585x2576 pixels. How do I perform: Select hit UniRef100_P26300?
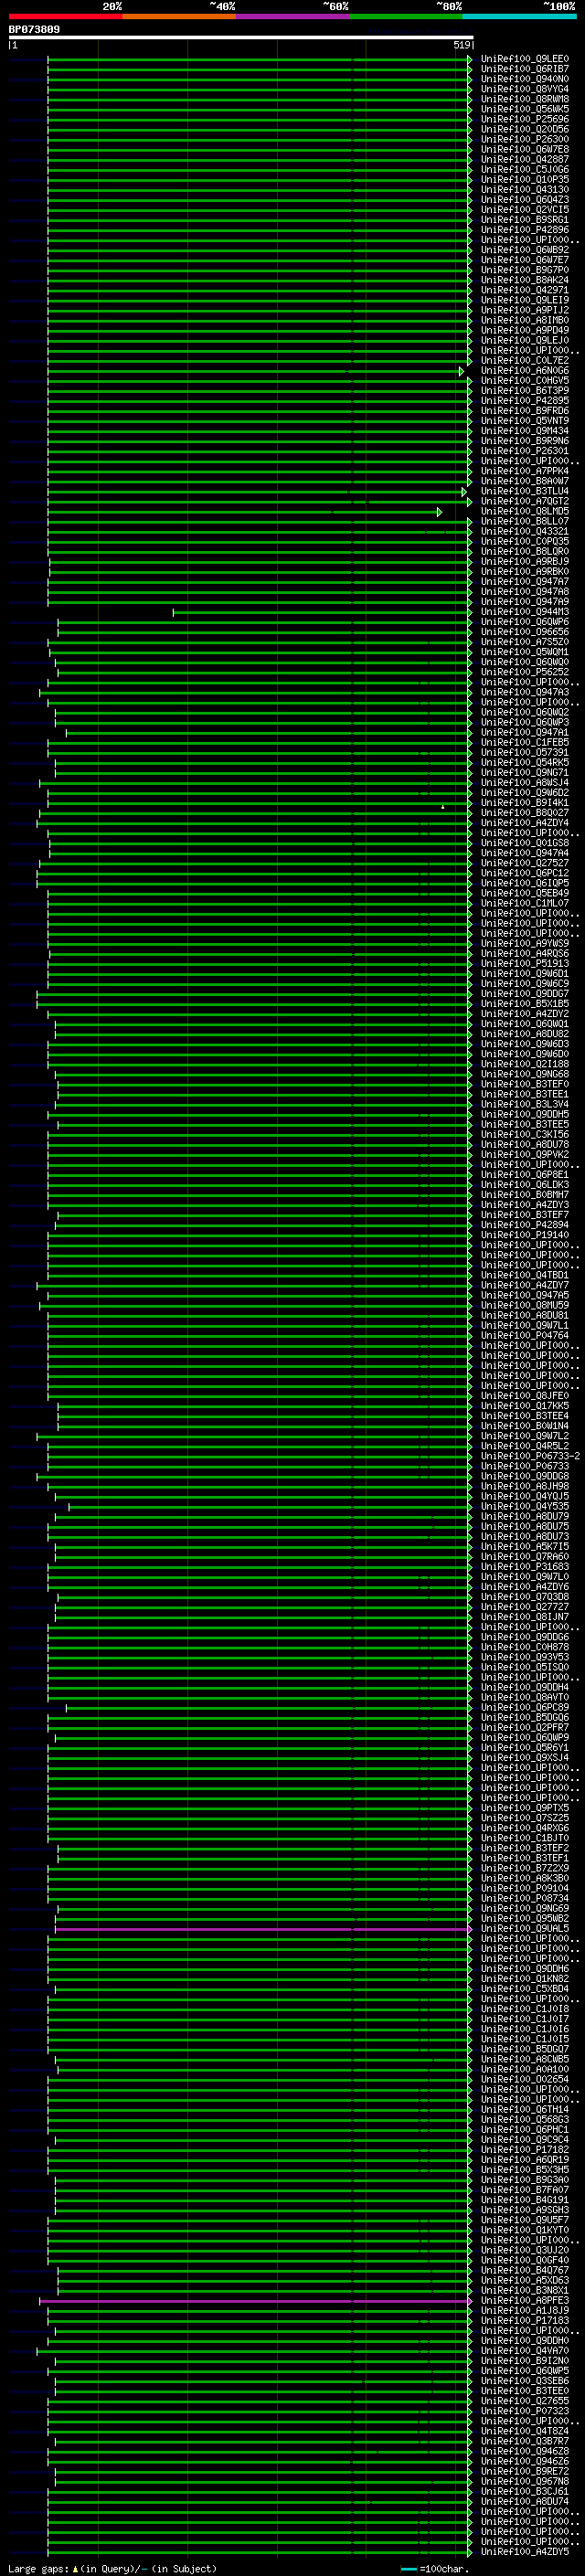coord(525,139)
